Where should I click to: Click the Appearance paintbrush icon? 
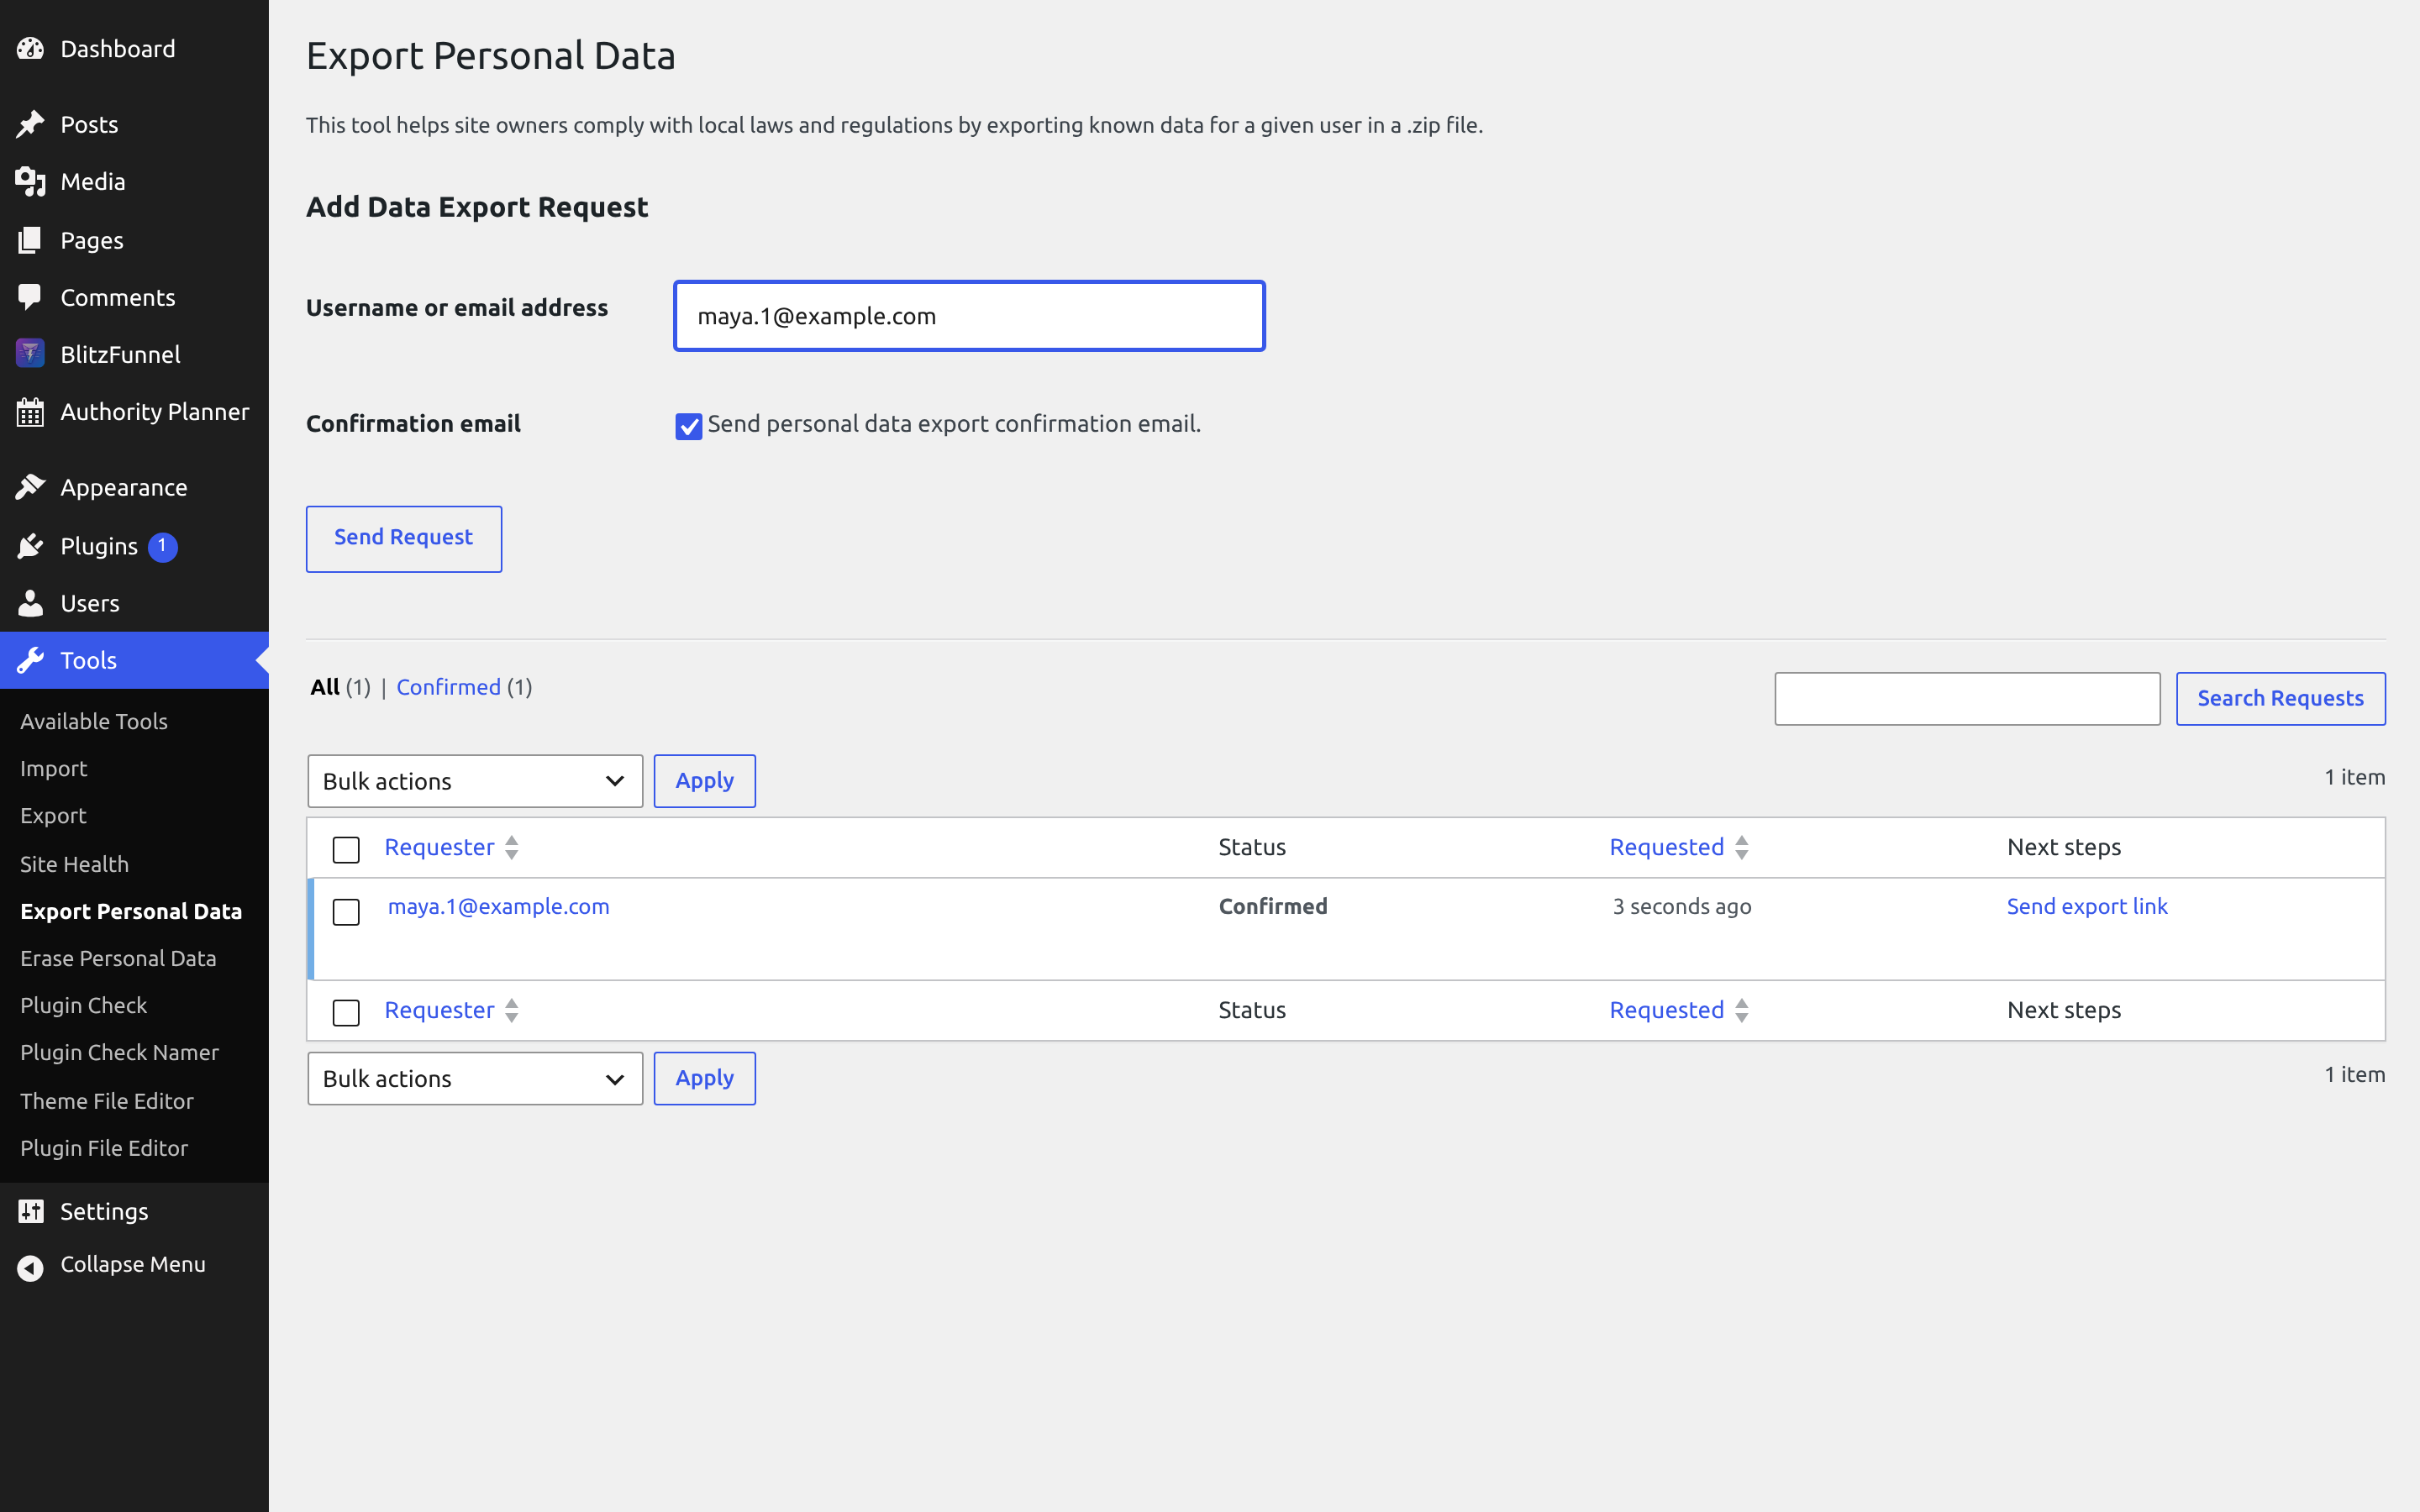click(30, 487)
